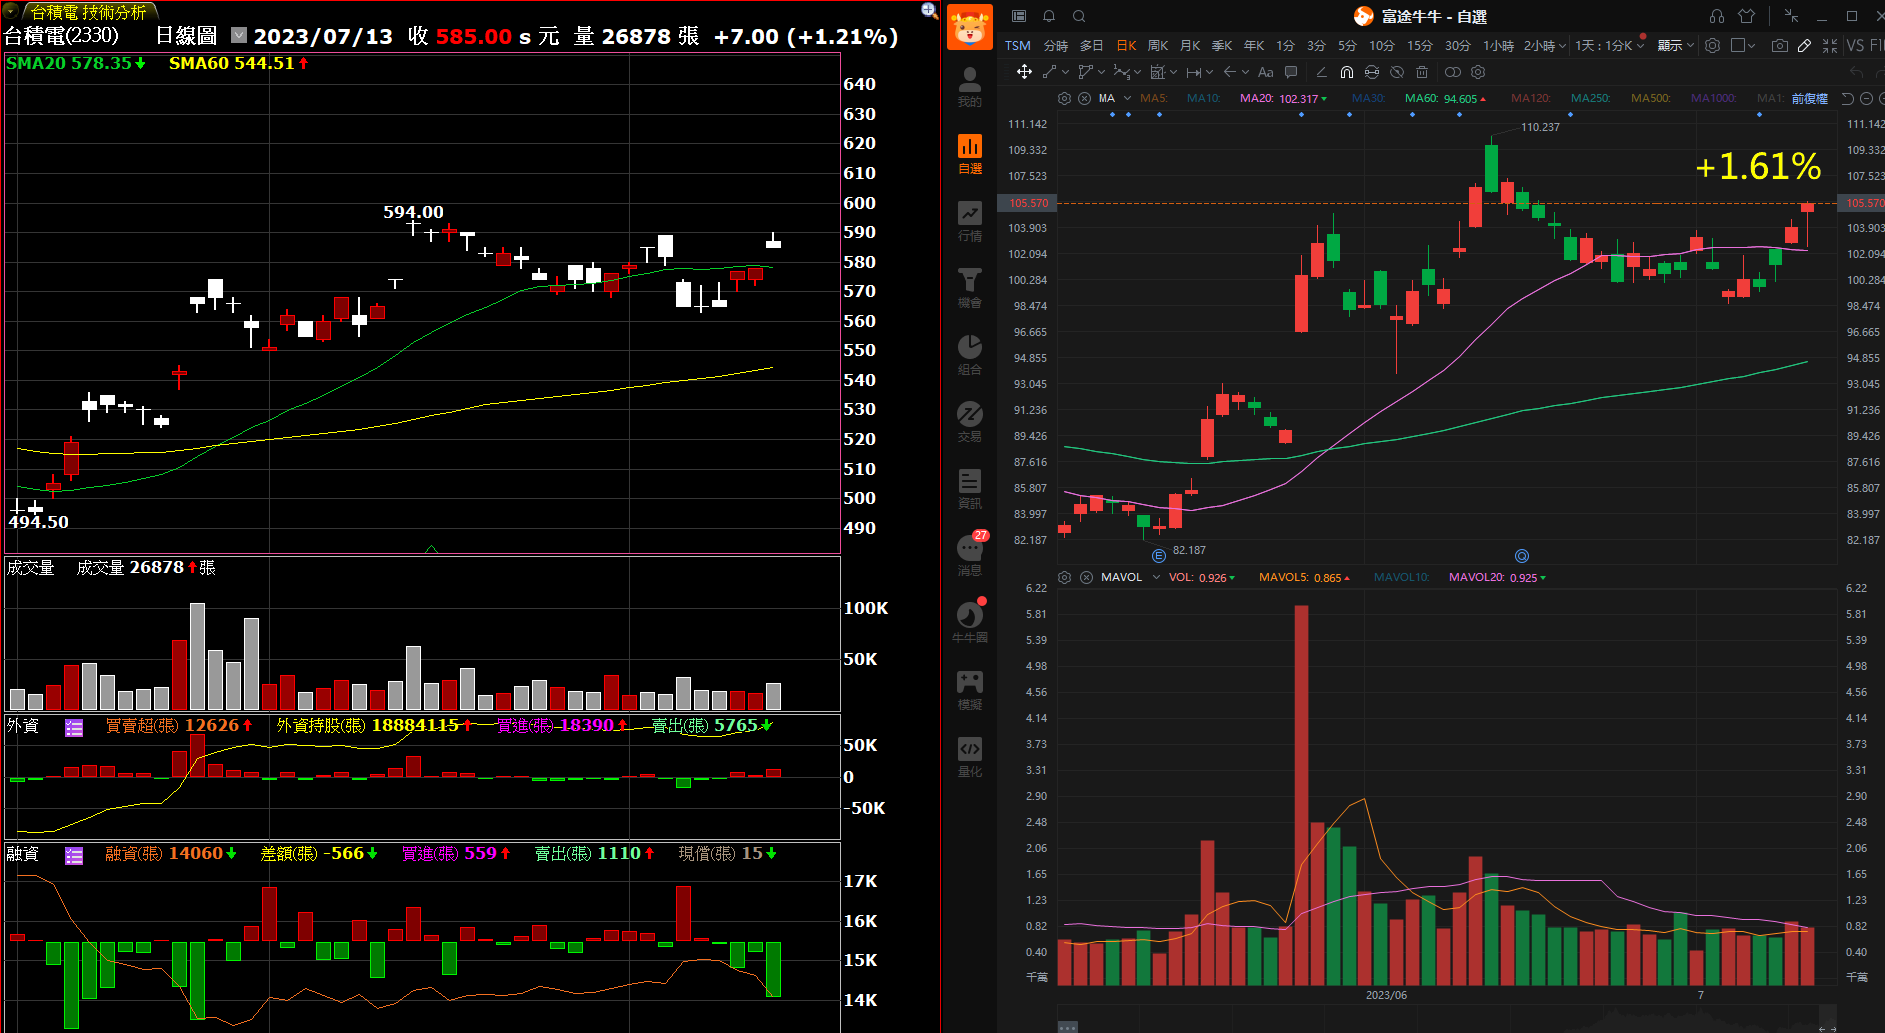Delete drawings with the trash icon

tap(1422, 72)
